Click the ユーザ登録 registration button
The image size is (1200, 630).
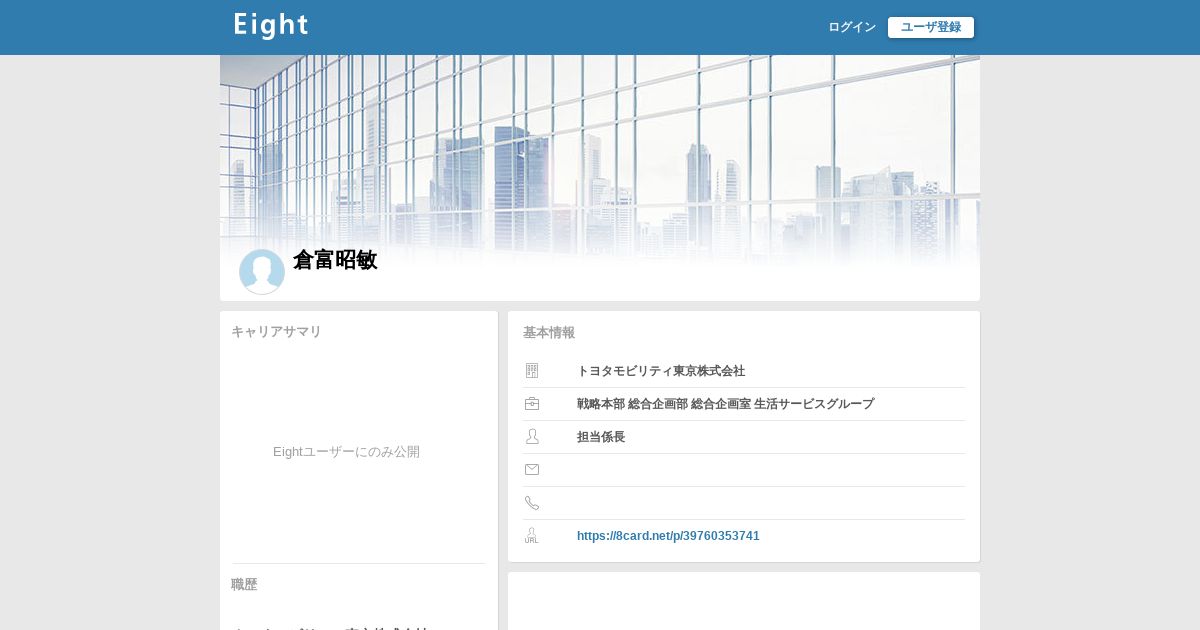tap(931, 27)
